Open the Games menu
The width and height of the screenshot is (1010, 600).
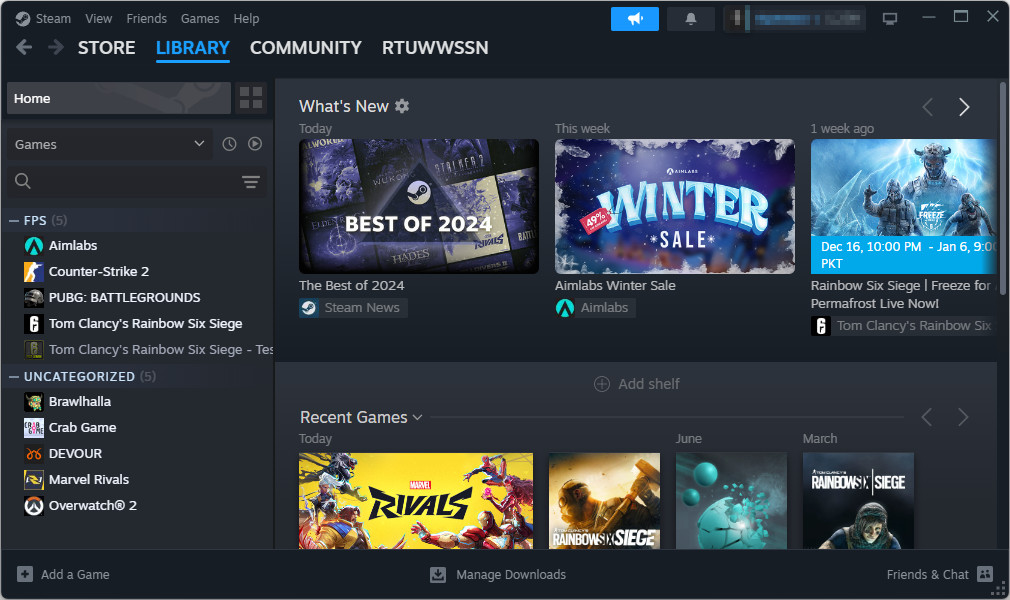click(200, 19)
